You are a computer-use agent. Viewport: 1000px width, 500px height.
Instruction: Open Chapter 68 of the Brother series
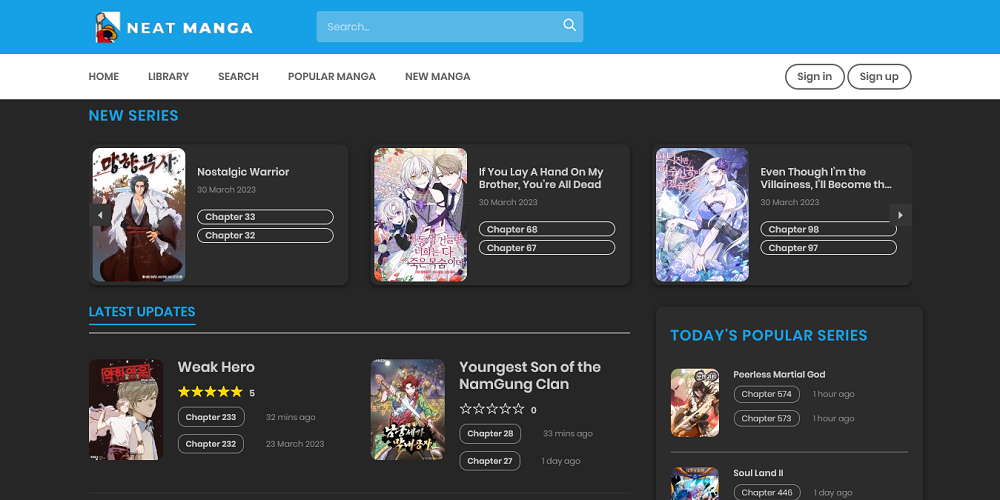tap(547, 229)
